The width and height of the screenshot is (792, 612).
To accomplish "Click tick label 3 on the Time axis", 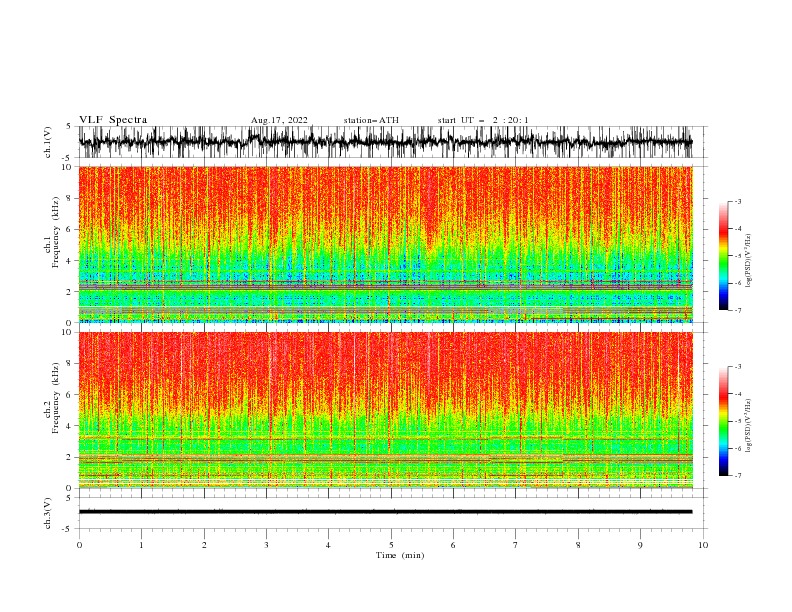I will (266, 545).
